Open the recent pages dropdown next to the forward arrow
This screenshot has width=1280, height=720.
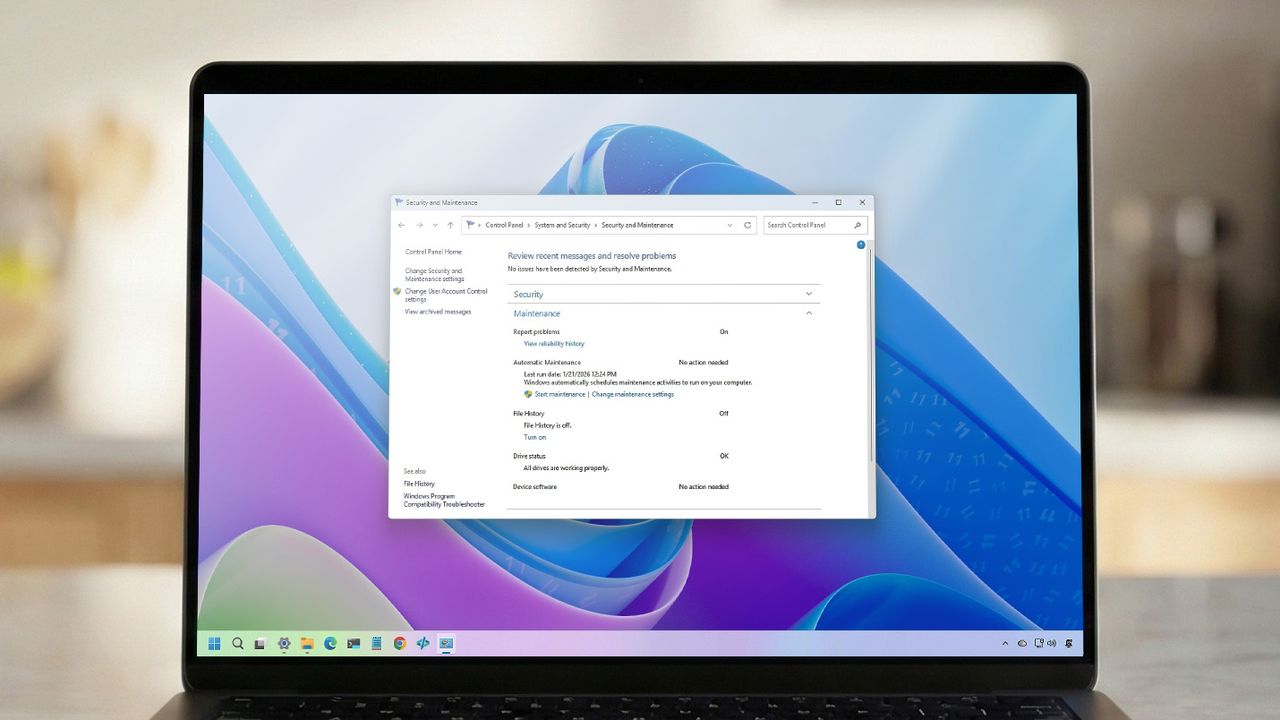pyautogui.click(x=434, y=224)
